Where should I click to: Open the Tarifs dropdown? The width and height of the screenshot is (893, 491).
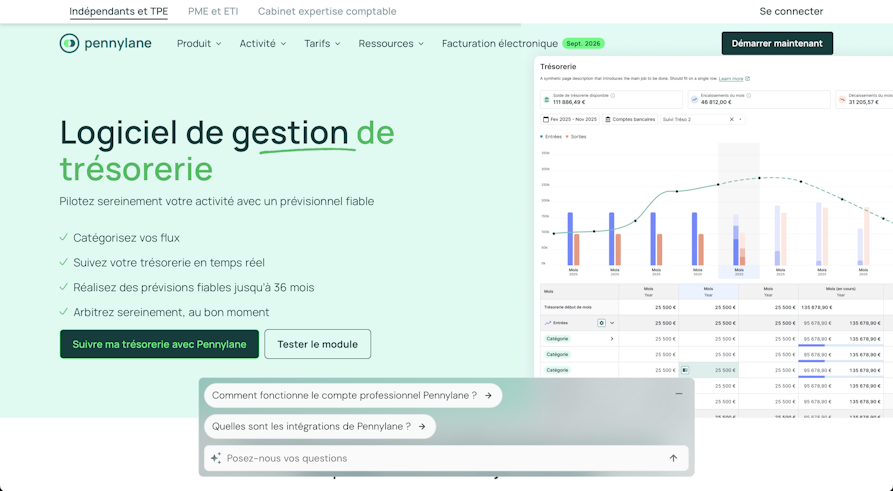coord(322,43)
